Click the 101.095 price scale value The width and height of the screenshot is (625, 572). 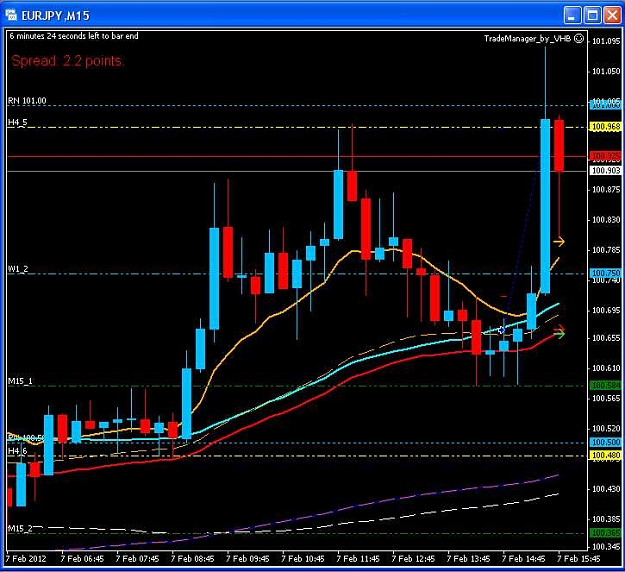(x=606, y=41)
